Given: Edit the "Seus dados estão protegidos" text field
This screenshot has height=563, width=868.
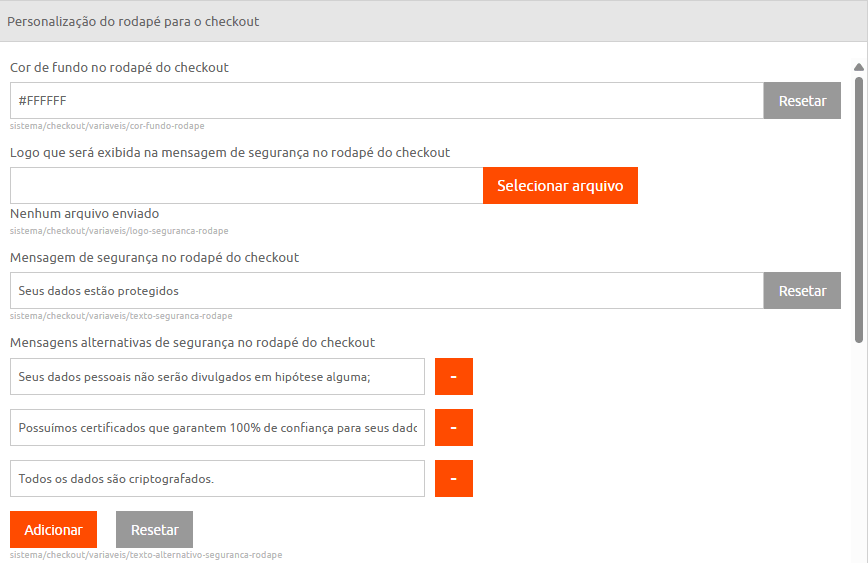Looking at the screenshot, I should 386,291.
